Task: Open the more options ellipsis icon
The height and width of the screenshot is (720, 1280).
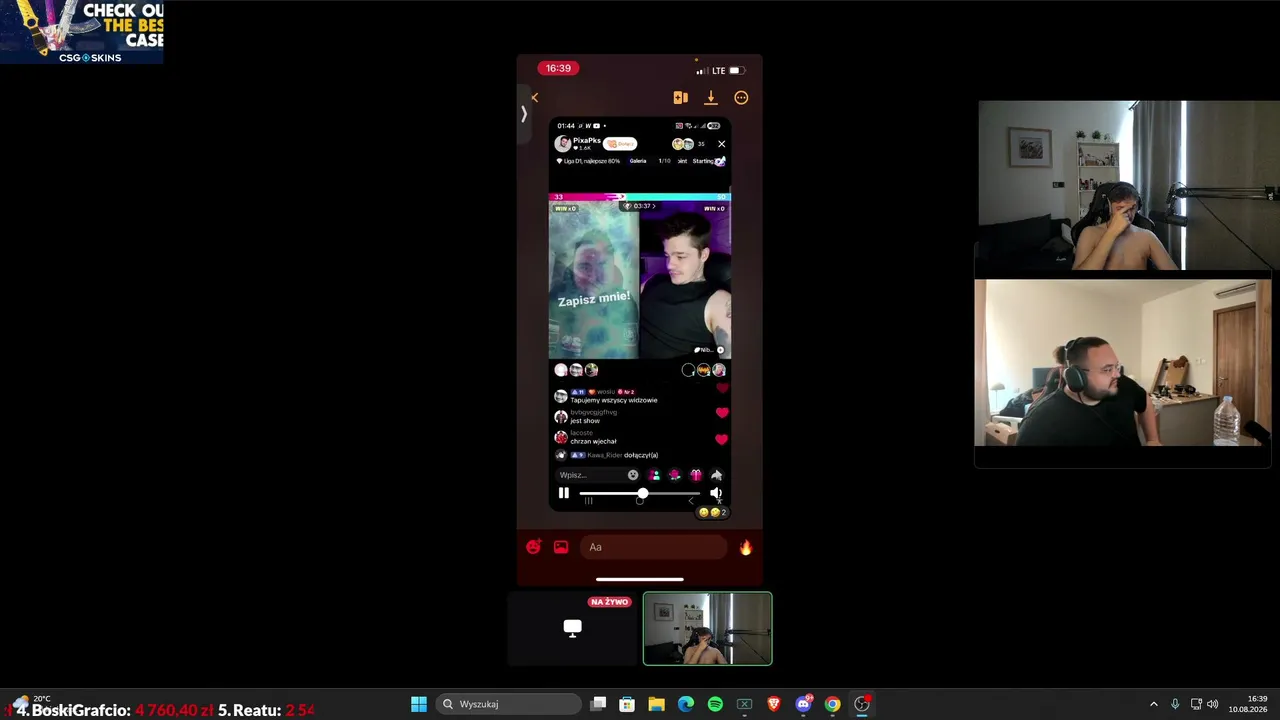Action: click(x=741, y=98)
